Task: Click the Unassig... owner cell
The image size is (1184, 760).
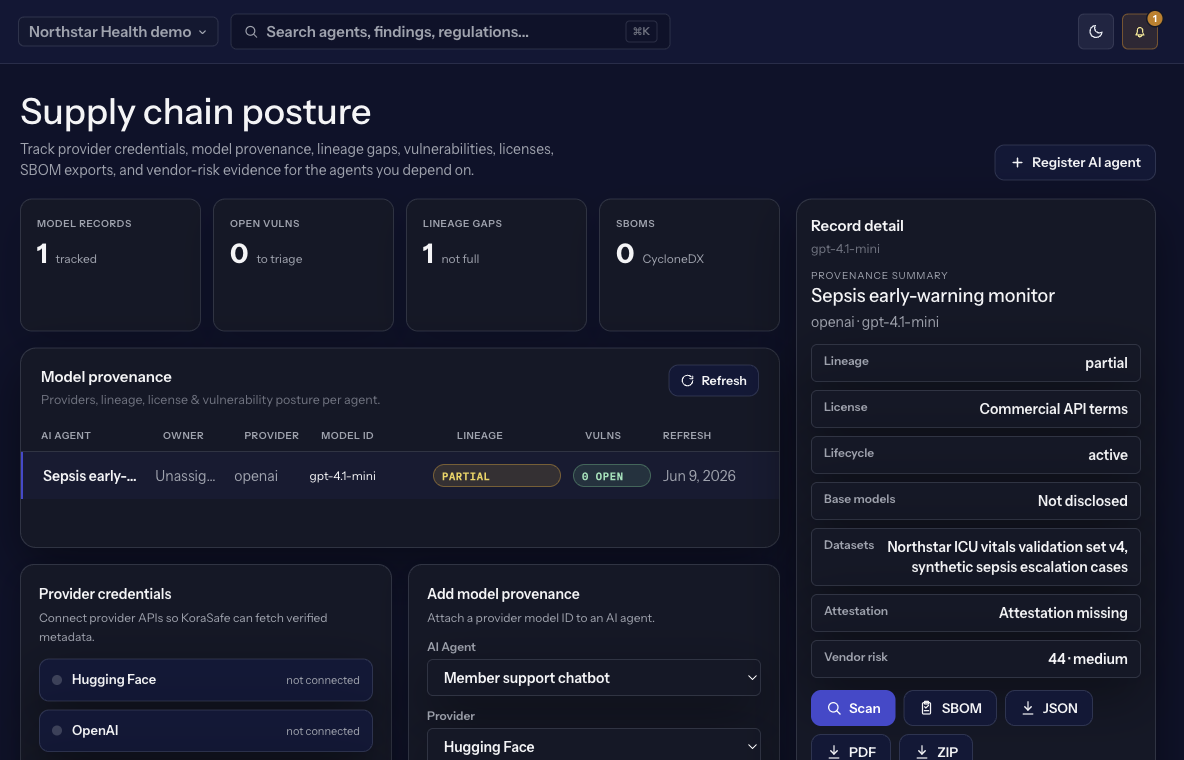Action: [x=185, y=476]
